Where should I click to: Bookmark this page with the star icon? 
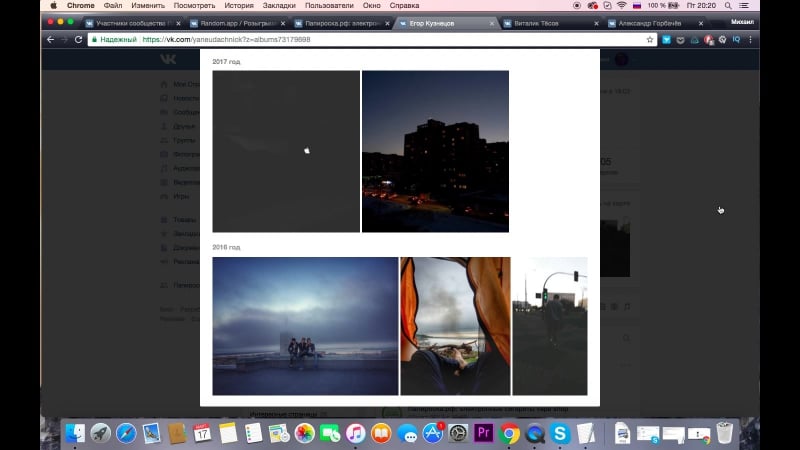[x=650, y=40]
